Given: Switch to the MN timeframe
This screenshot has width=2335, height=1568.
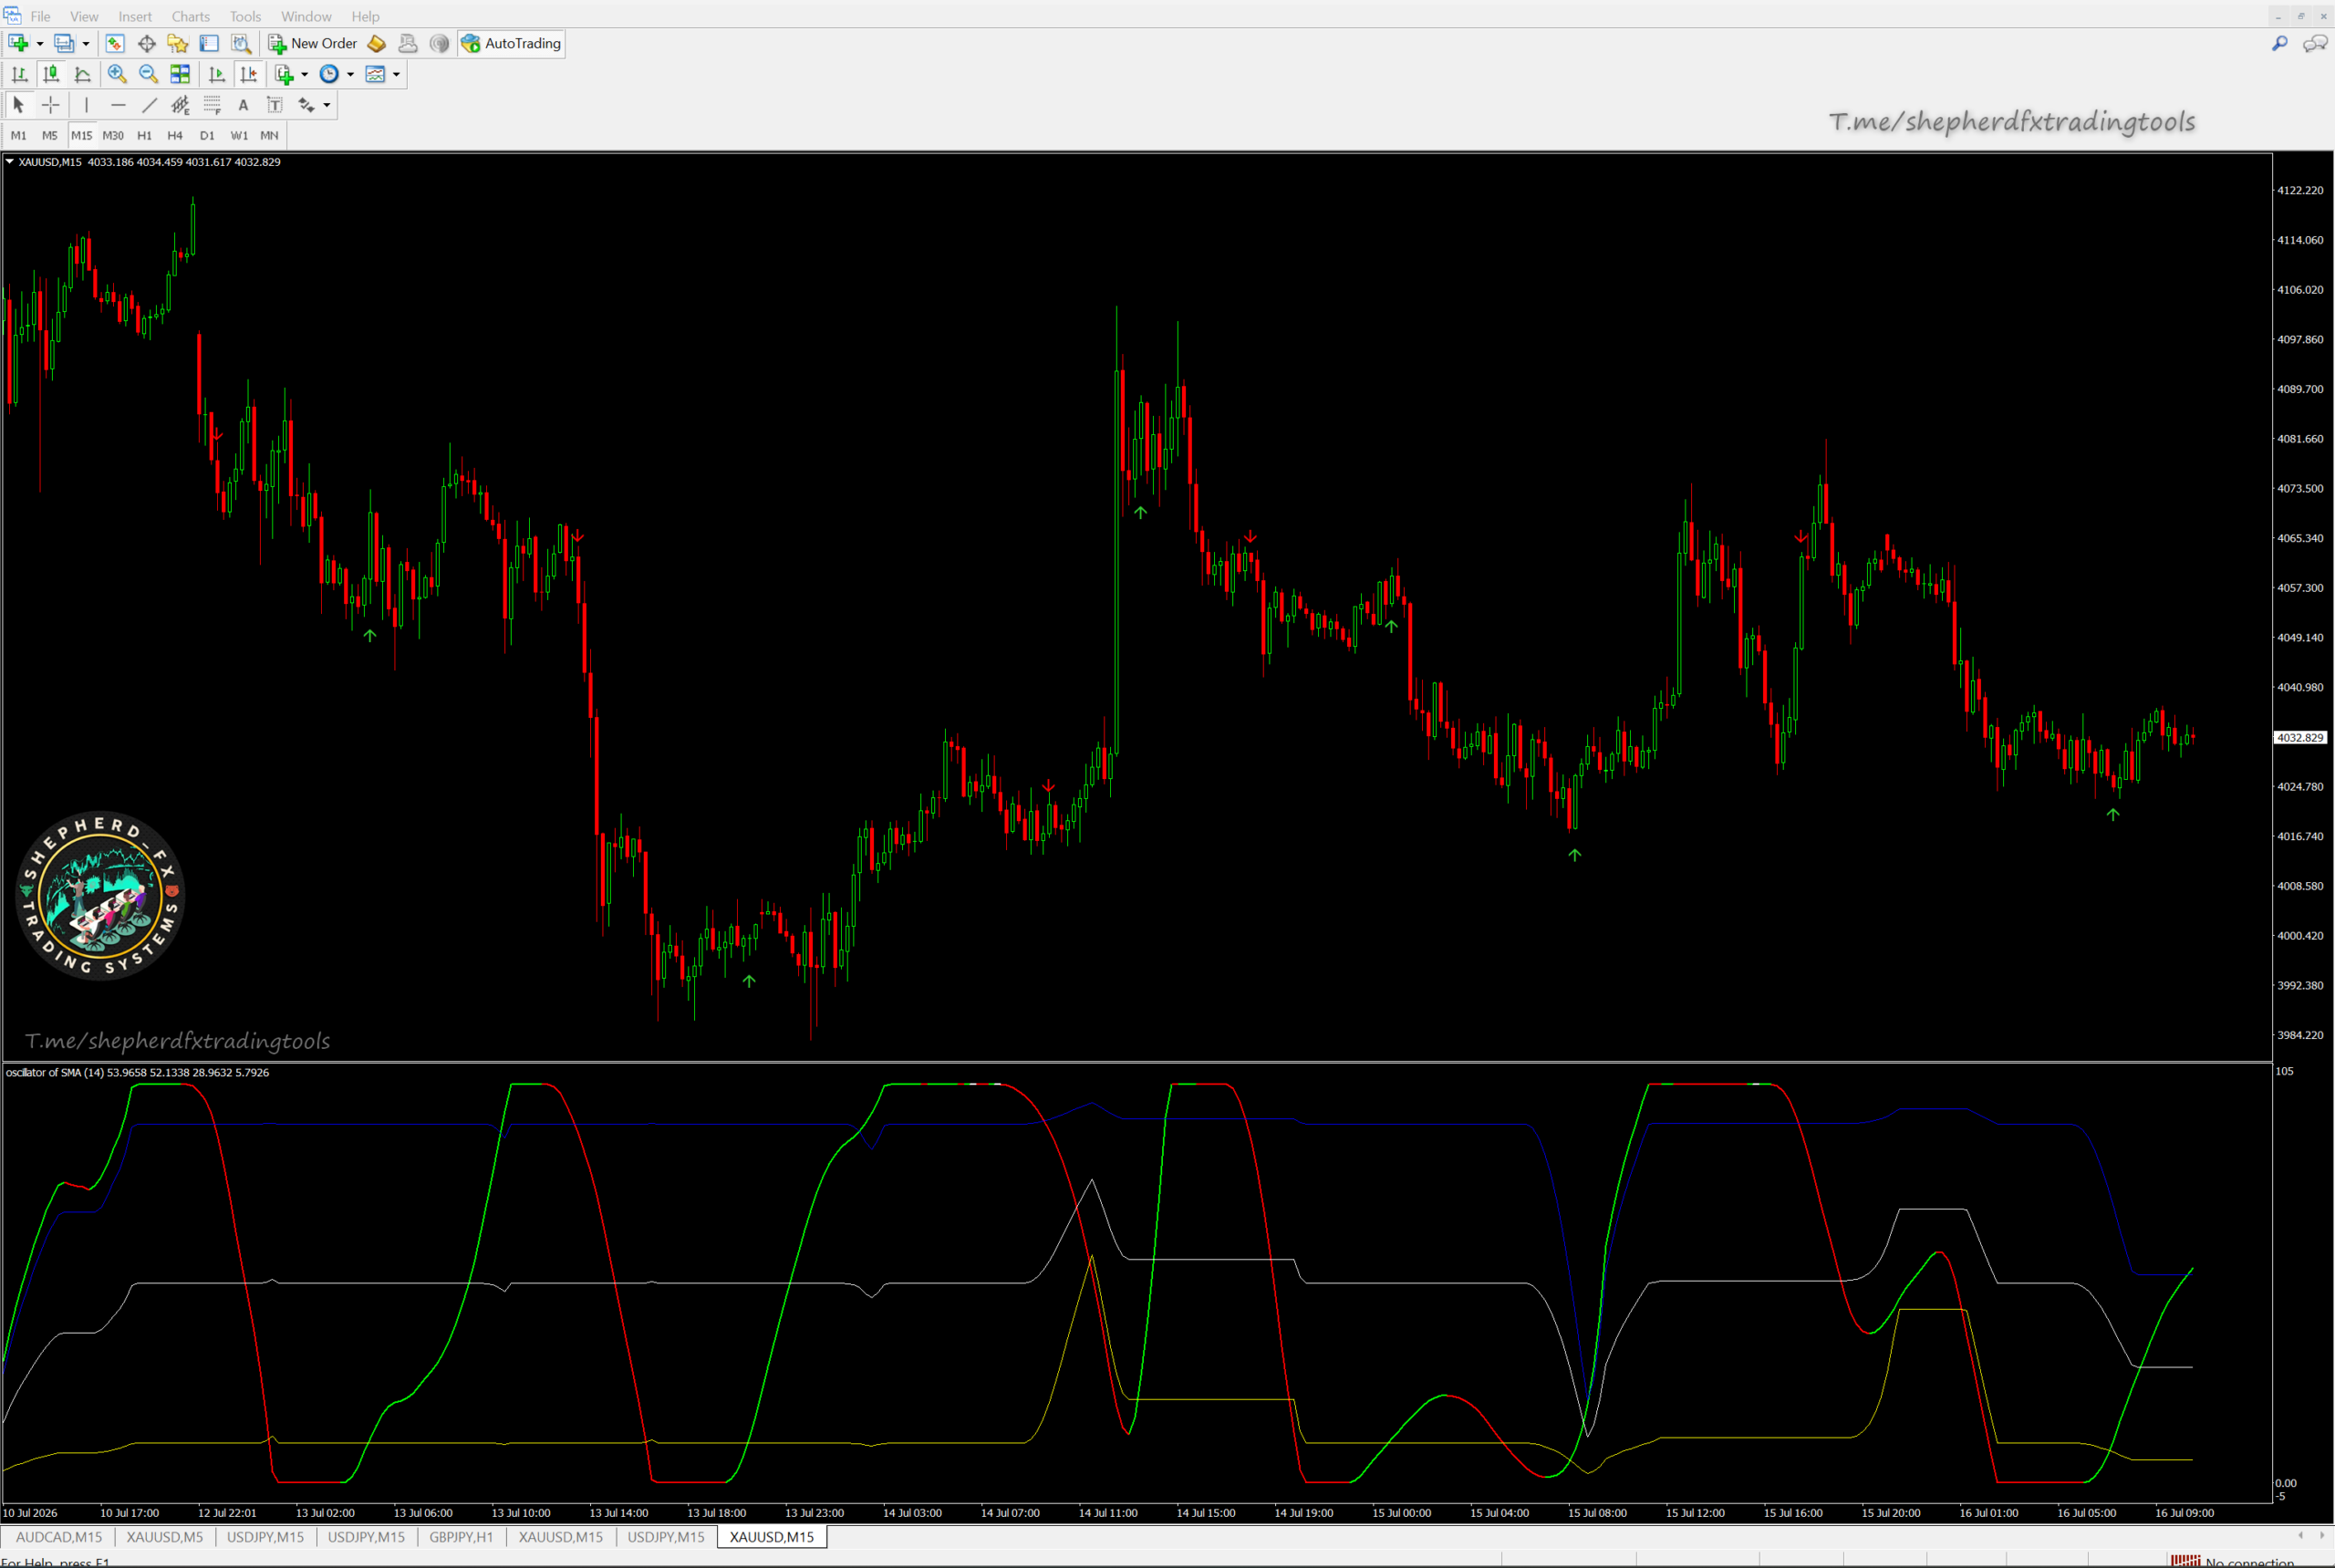Looking at the screenshot, I should (x=269, y=135).
